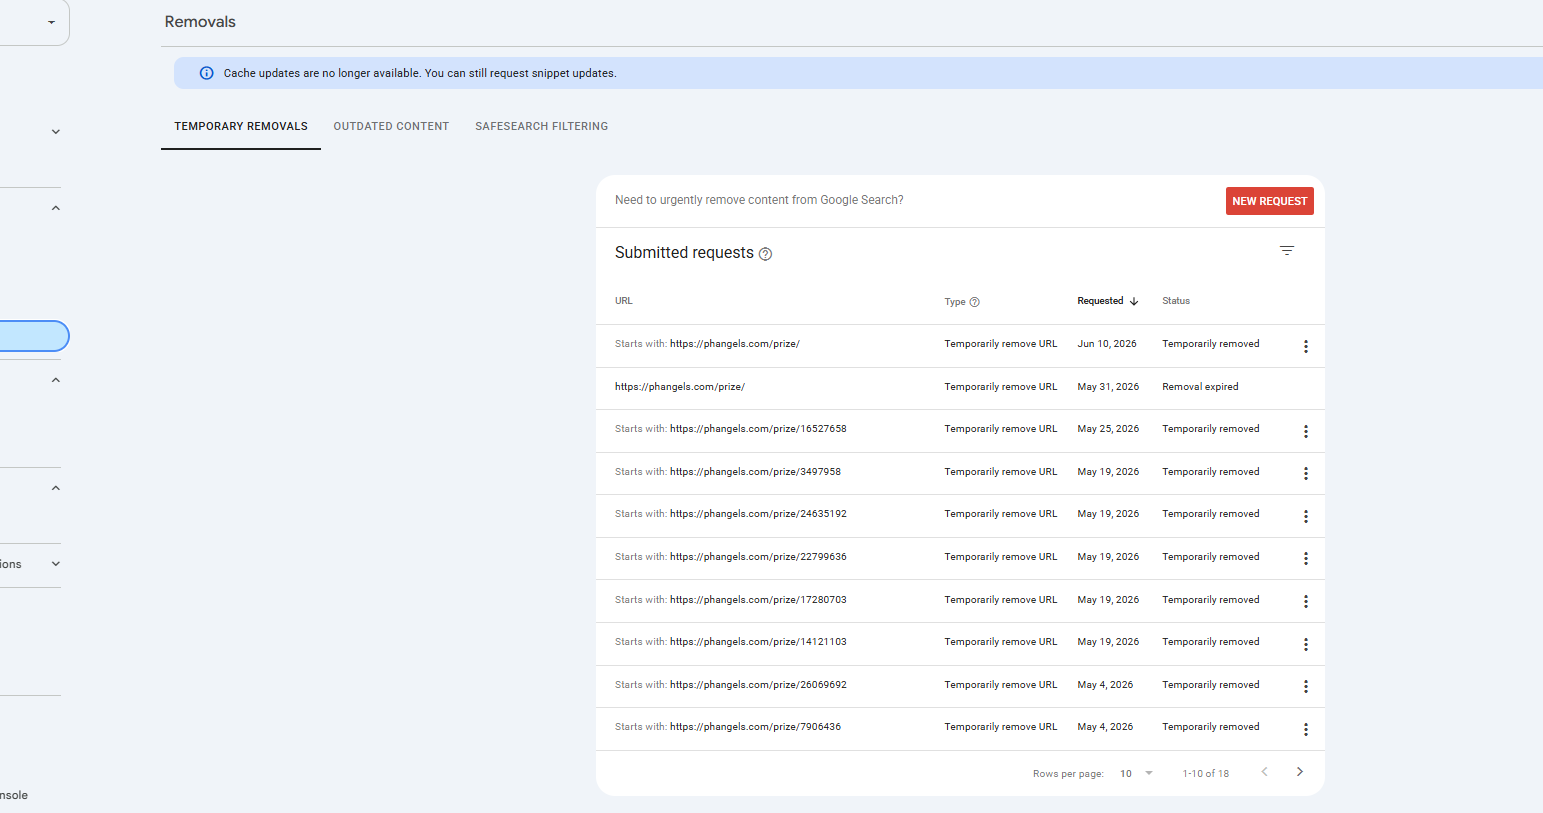Open the three-dot menu for prize/14121103
1543x813 pixels.
tap(1305, 644)
